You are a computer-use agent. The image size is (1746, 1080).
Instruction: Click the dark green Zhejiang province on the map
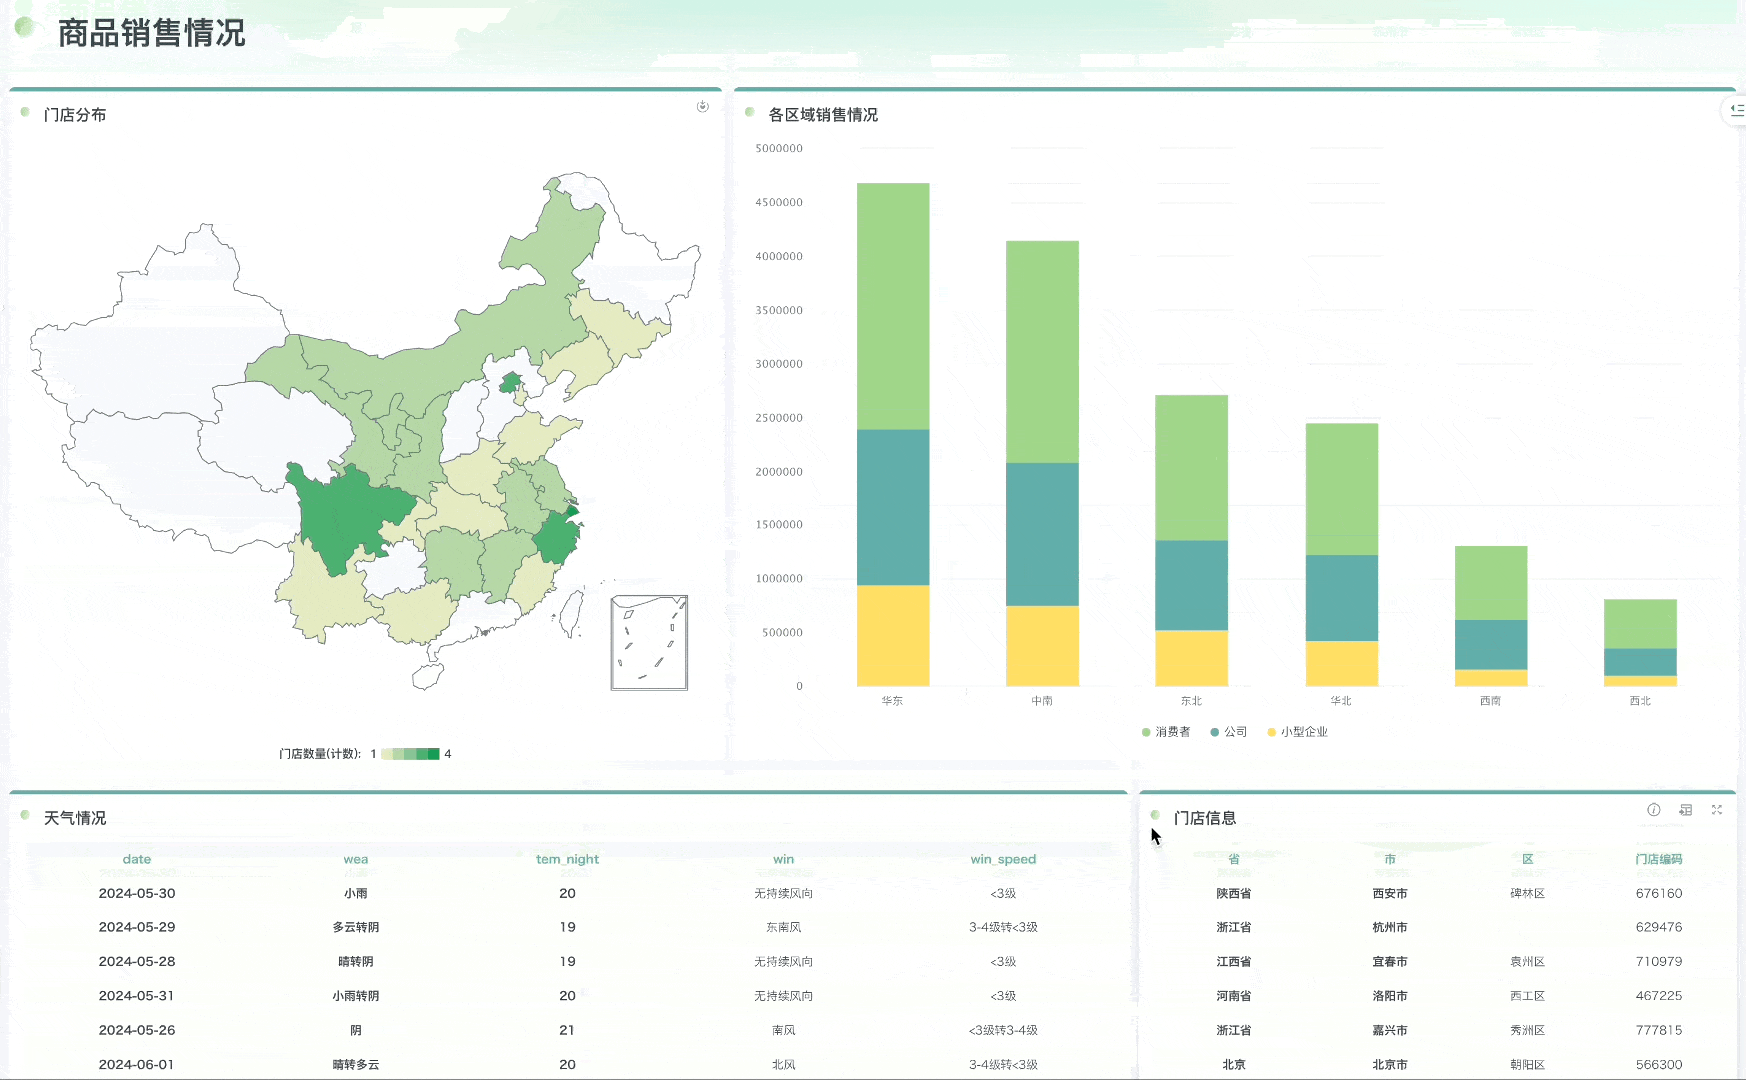point(556,538)
